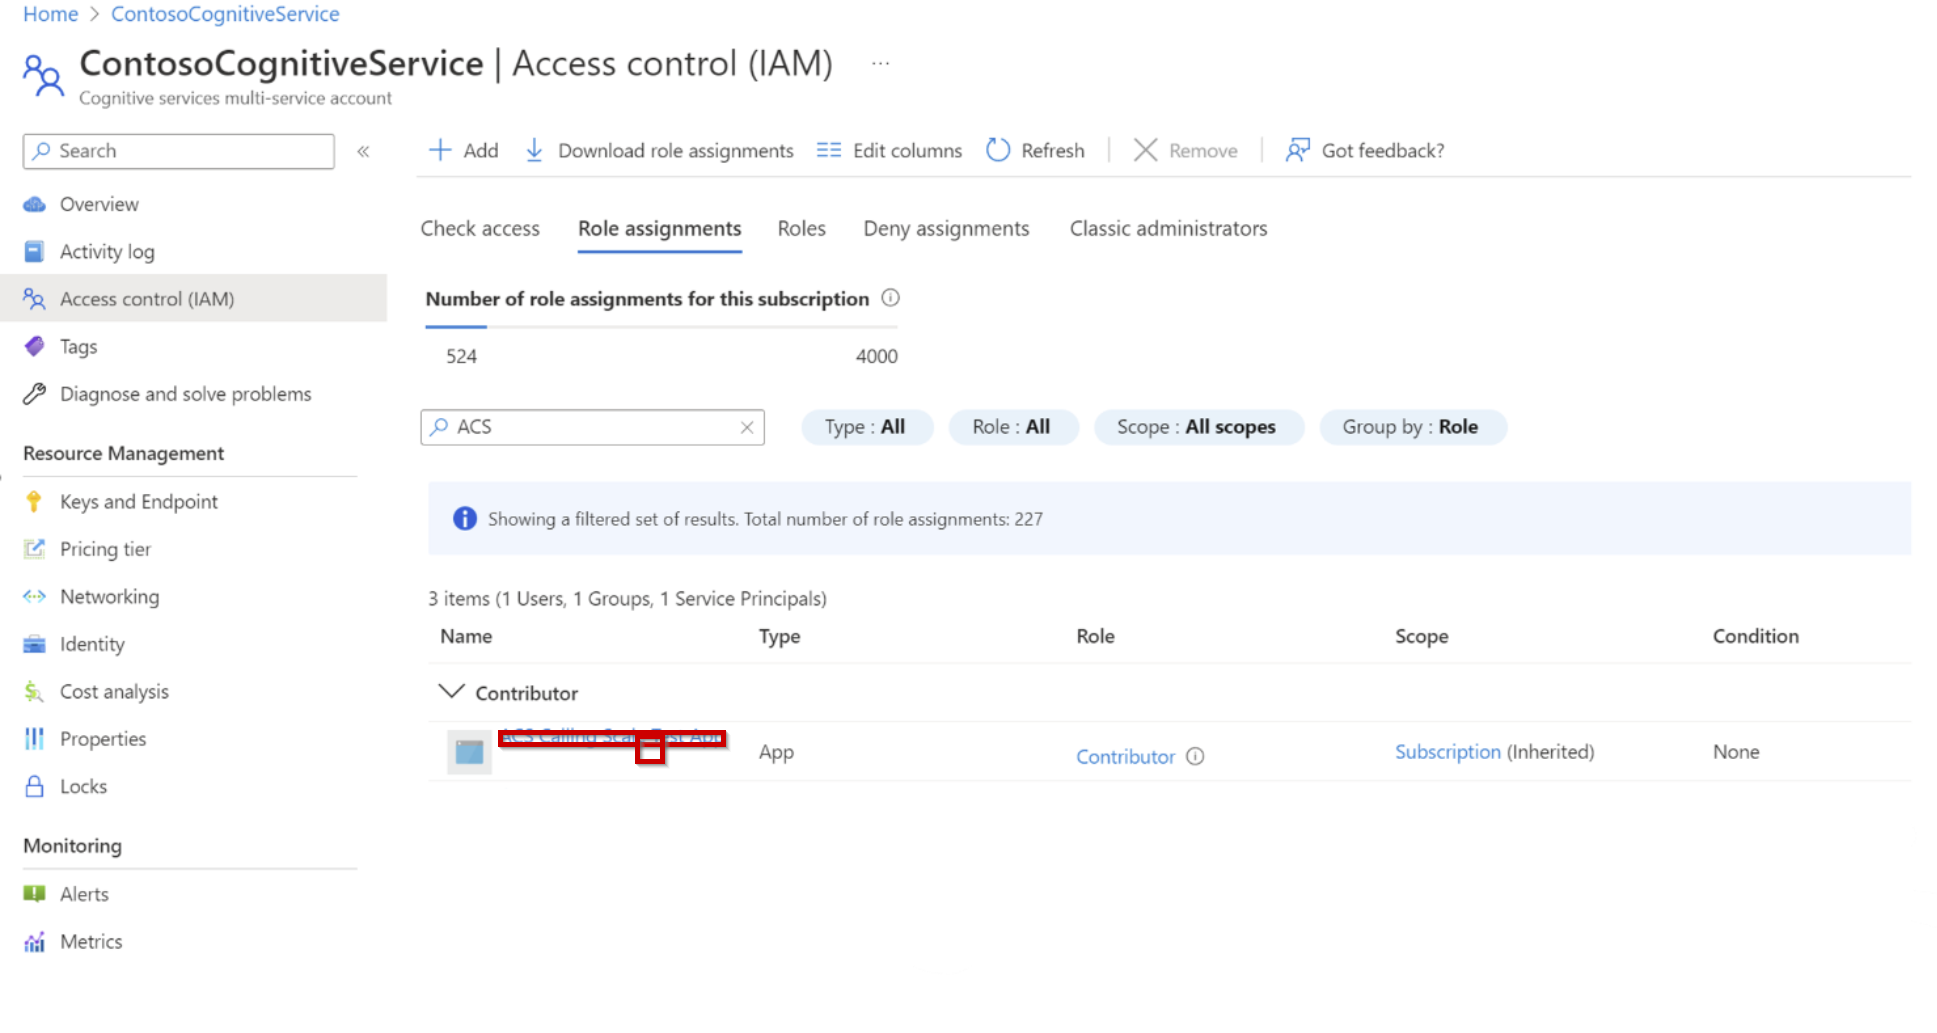Open Tags from the sidebar

(78, 346)
